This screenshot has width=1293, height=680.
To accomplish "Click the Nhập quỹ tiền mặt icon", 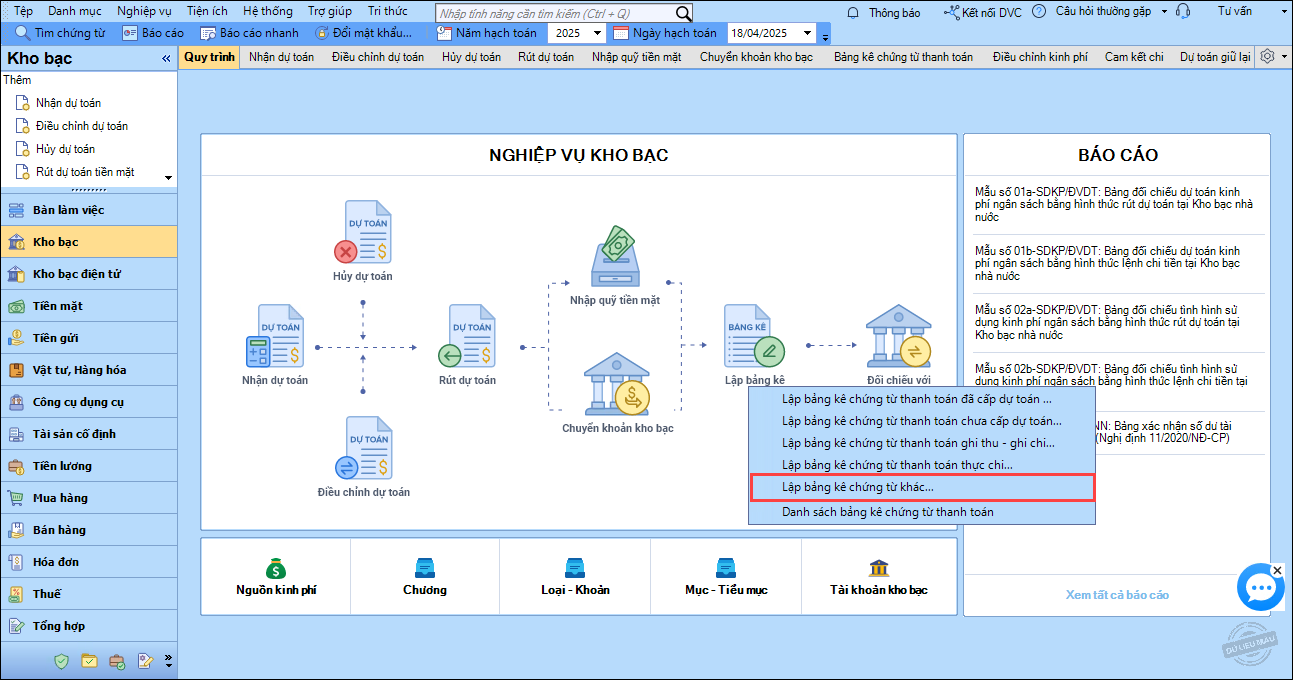I will tap(615, 257).
